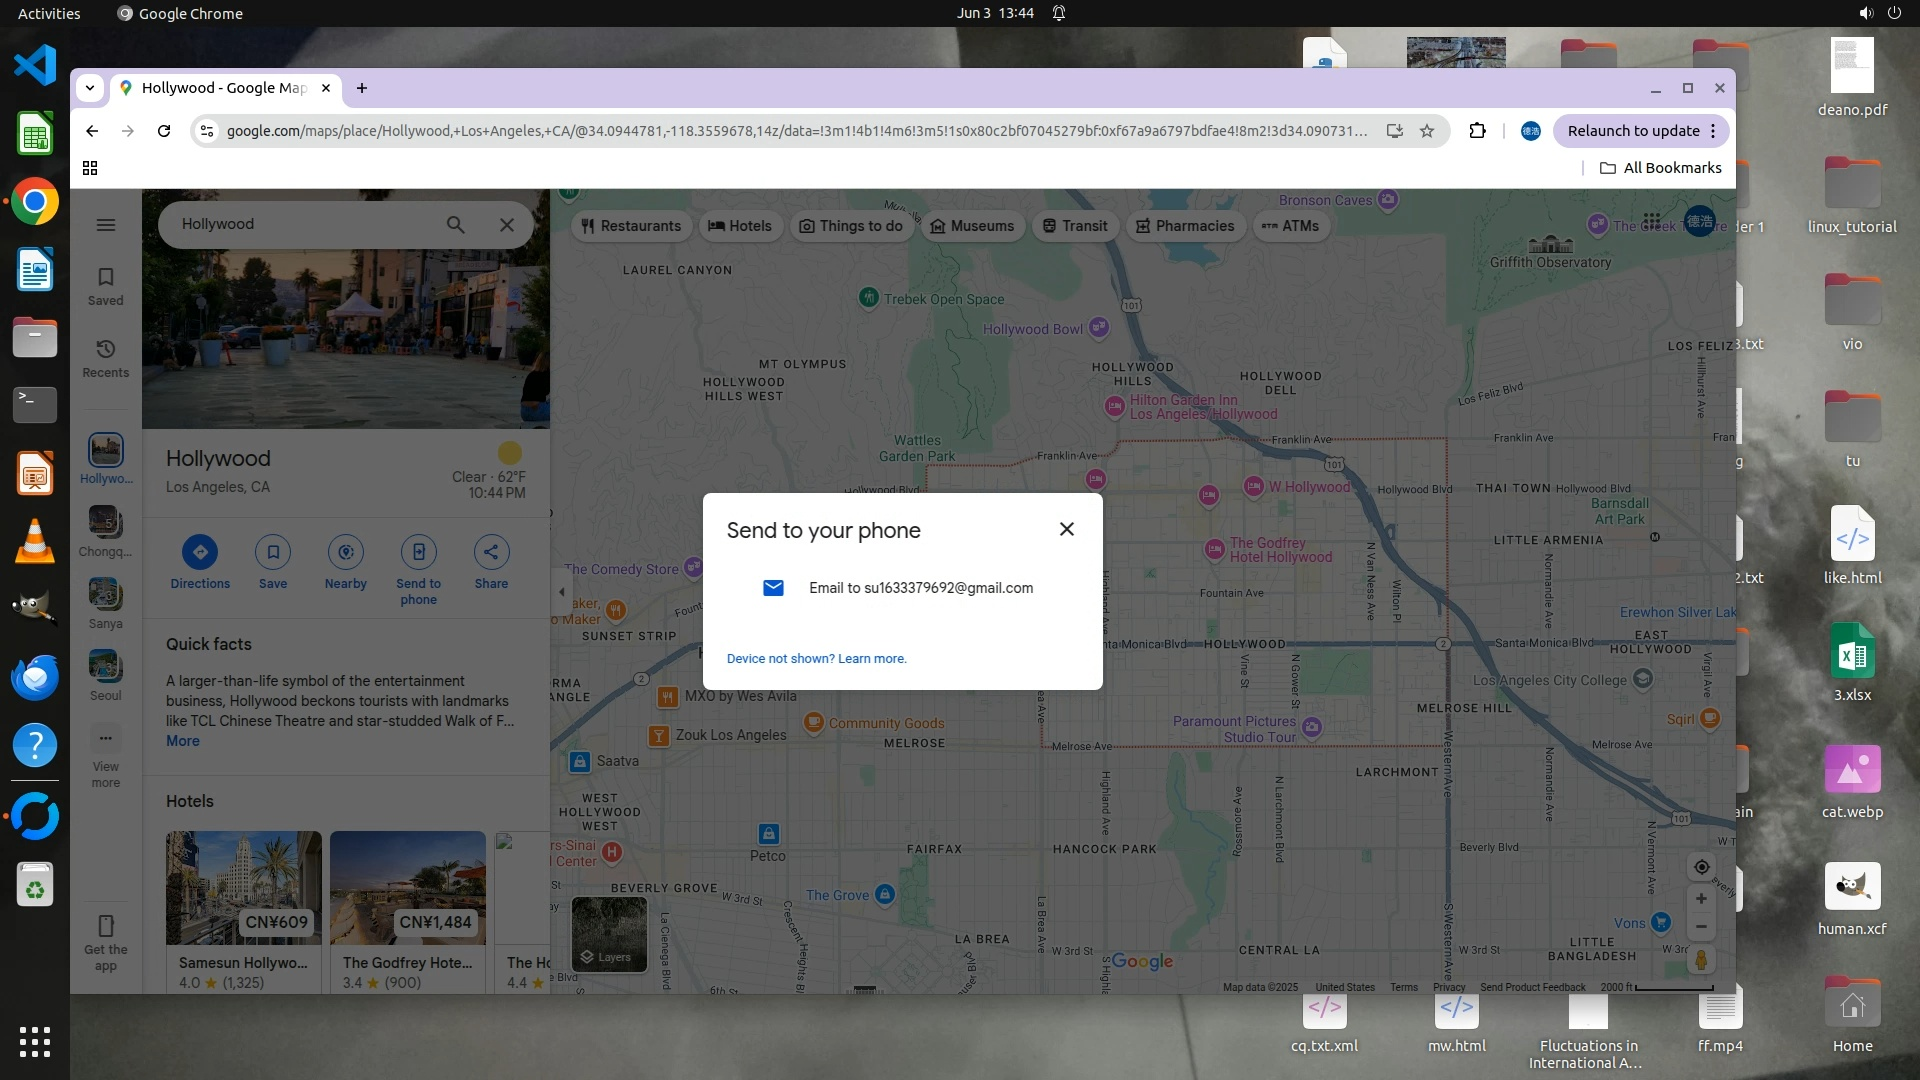
Task: Toggle the Layers map view thumbnail
Action: pos(609,933)
